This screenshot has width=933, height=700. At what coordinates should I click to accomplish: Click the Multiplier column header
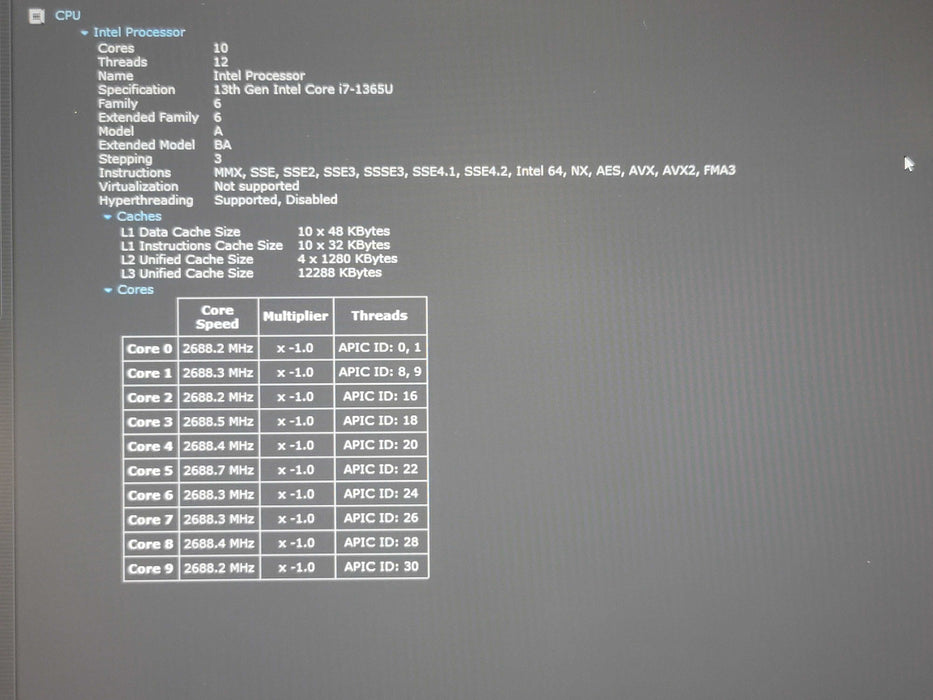296,316
